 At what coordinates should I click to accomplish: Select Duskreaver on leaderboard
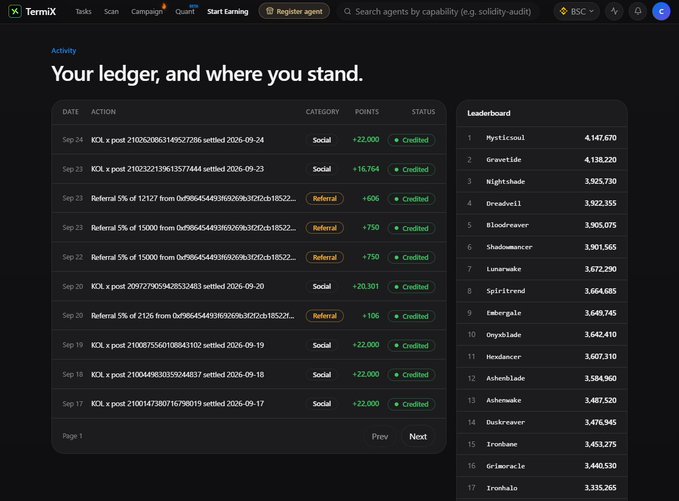[542, 422]
